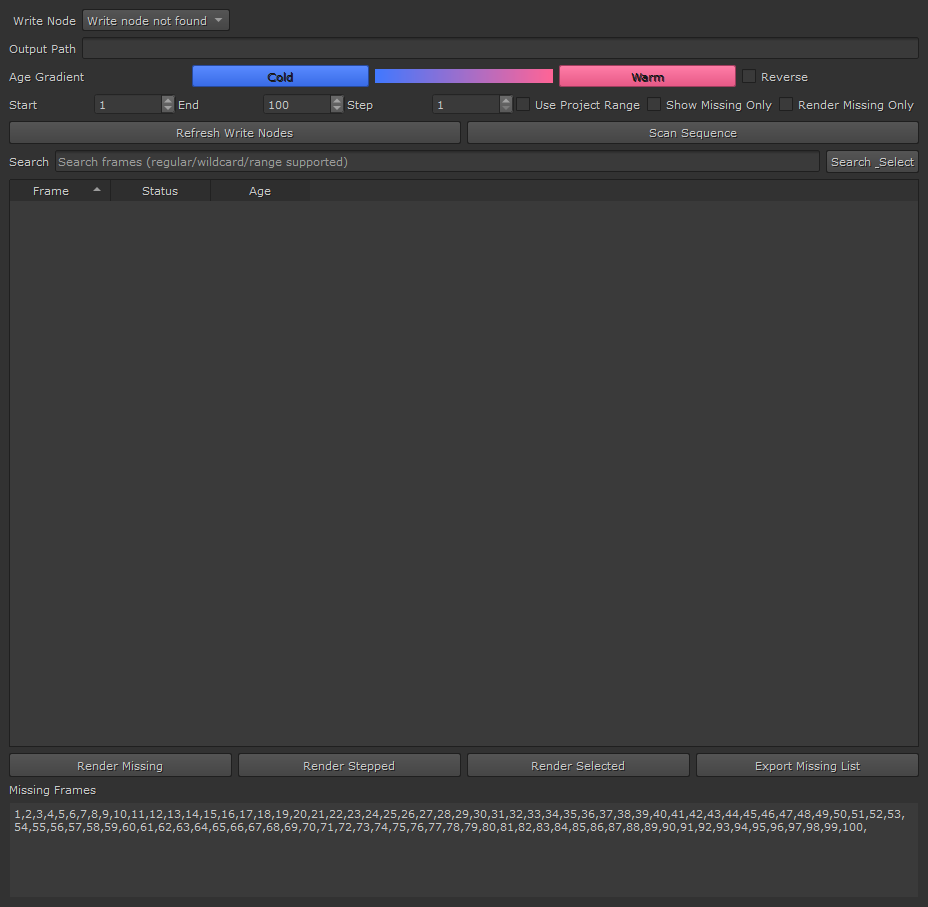Image resolution: width=928 pixels, height=907 pixels.
Task: Enable the Reverse checkbox
Action: 749,77
